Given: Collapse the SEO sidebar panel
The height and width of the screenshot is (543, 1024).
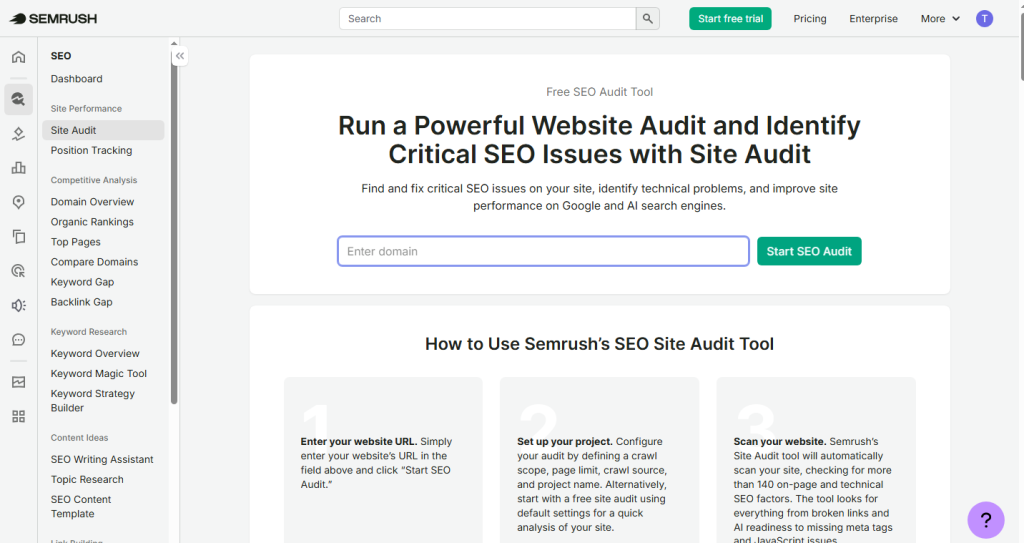Looking at the screenshot, I should pyautogui.click(x=180, y=56).
